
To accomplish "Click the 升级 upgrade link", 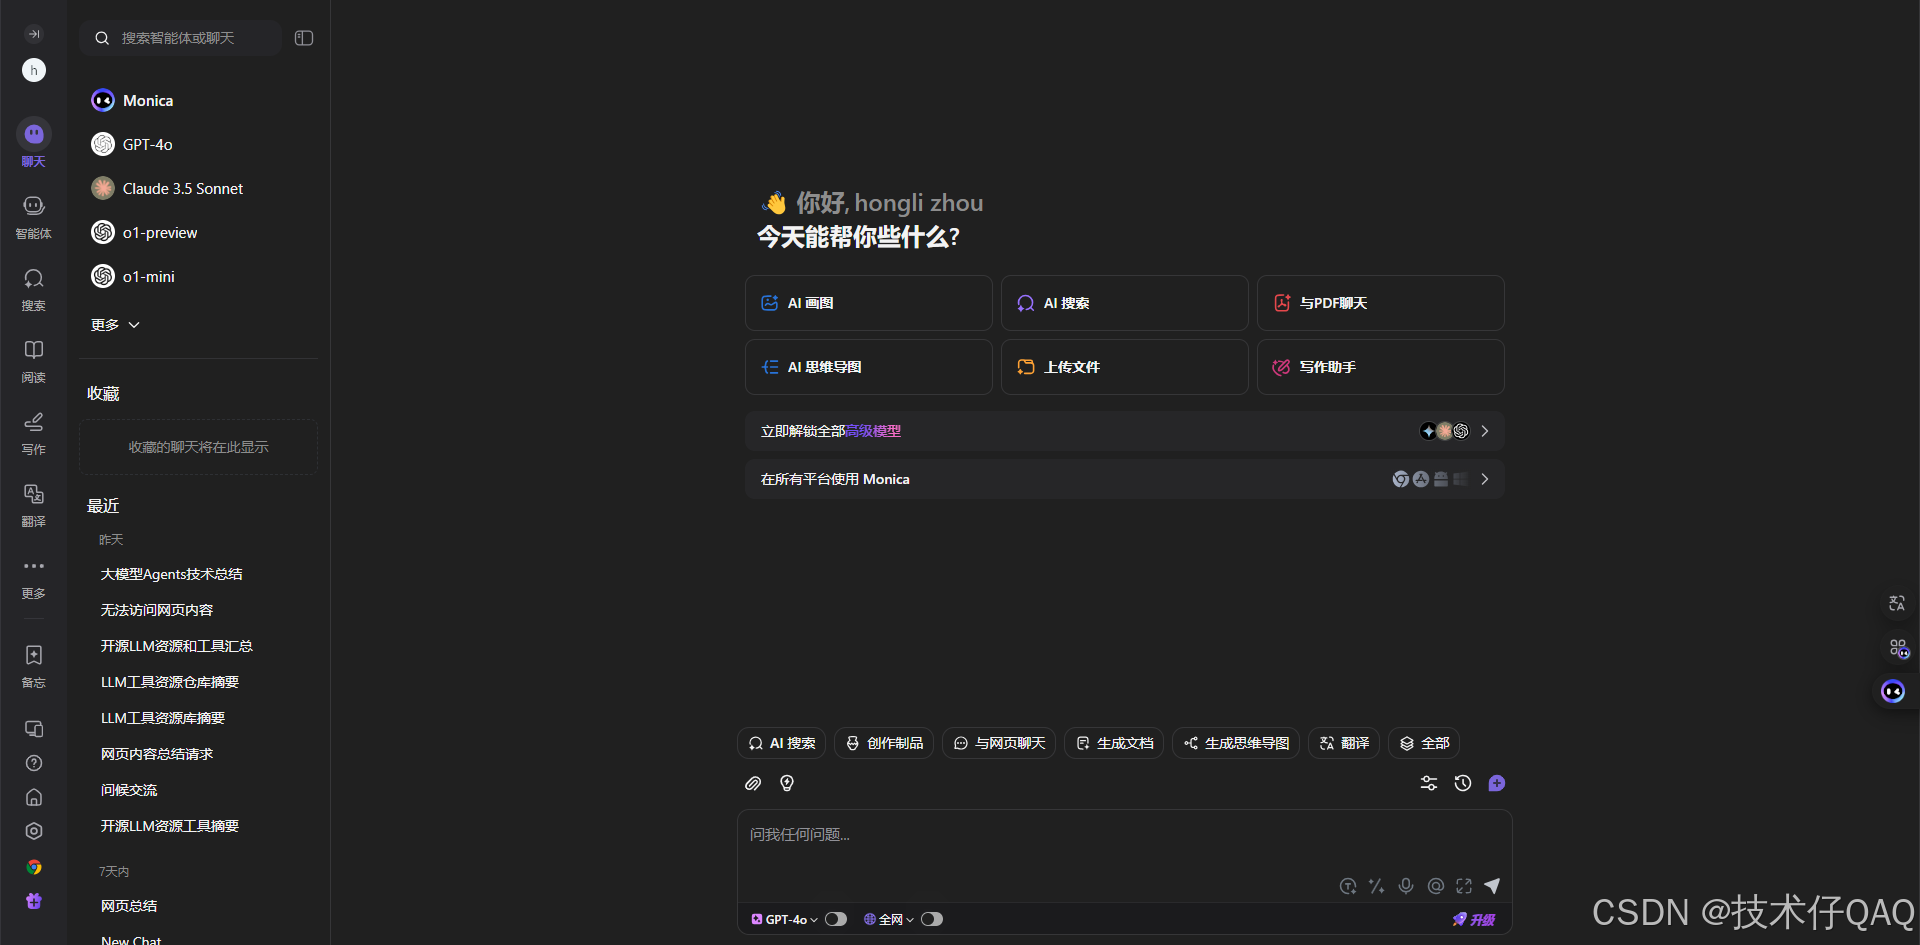I will [x=1474, y=919].
